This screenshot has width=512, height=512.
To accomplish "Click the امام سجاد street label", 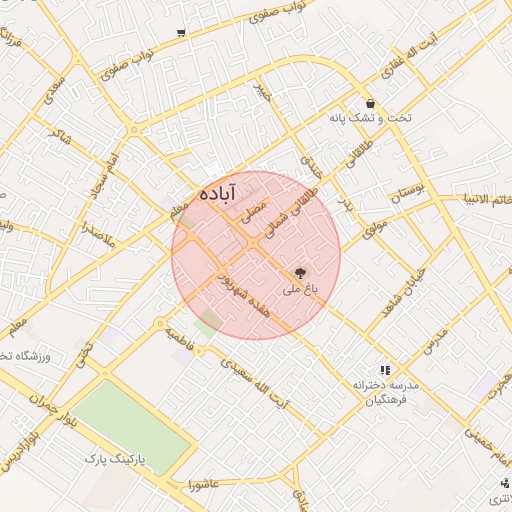I will point(105,176).
